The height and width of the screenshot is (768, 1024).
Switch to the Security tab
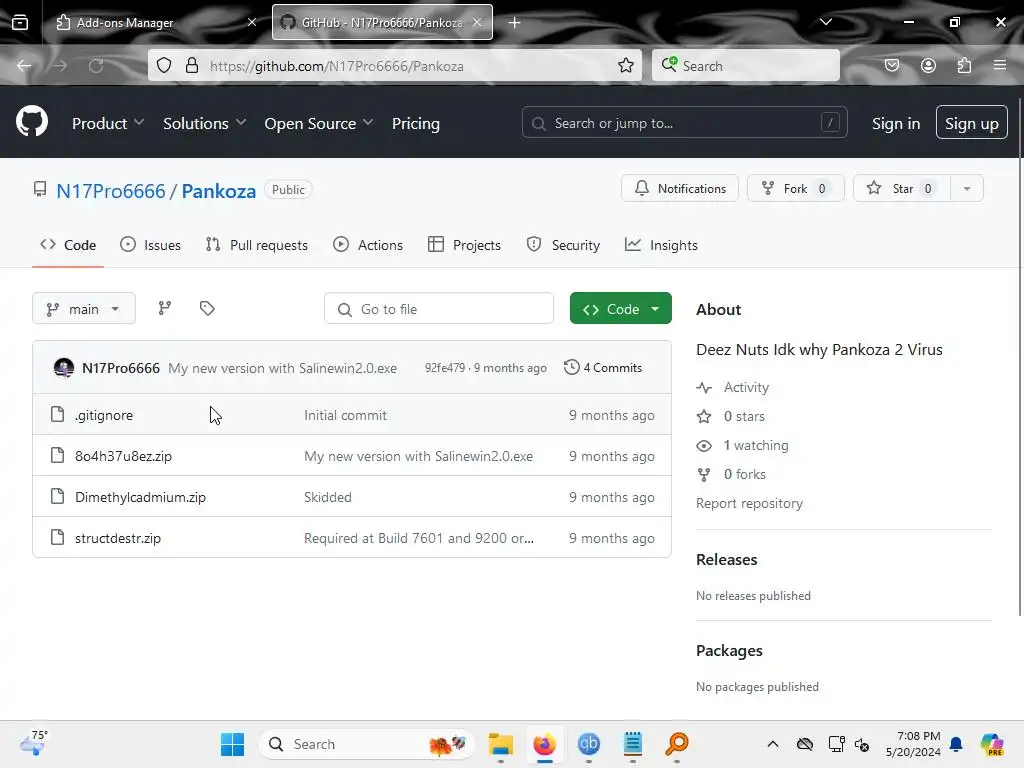click(563, 245)
